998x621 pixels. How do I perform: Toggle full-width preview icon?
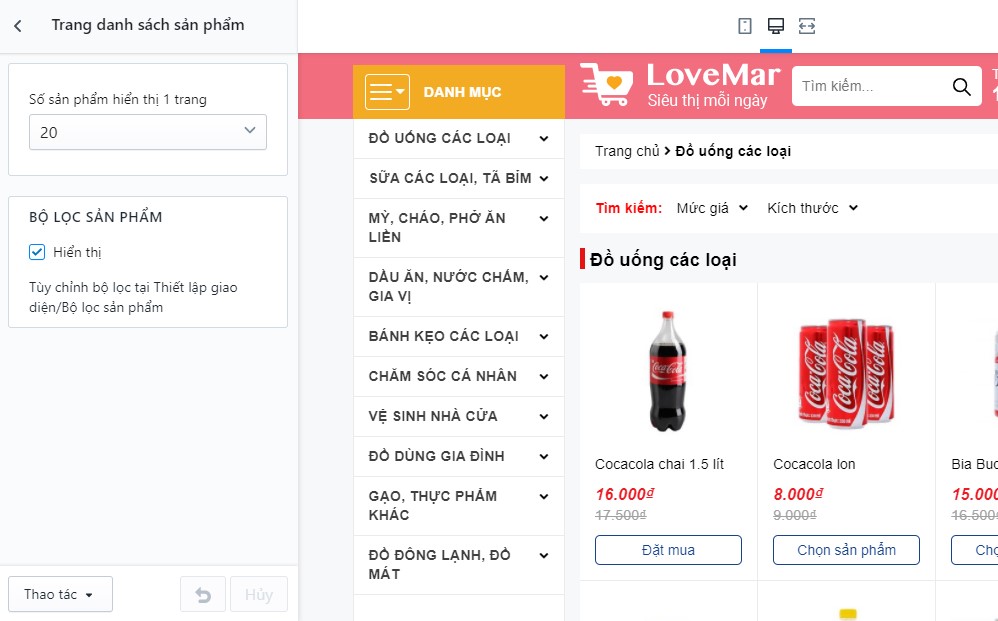point(806,26)
